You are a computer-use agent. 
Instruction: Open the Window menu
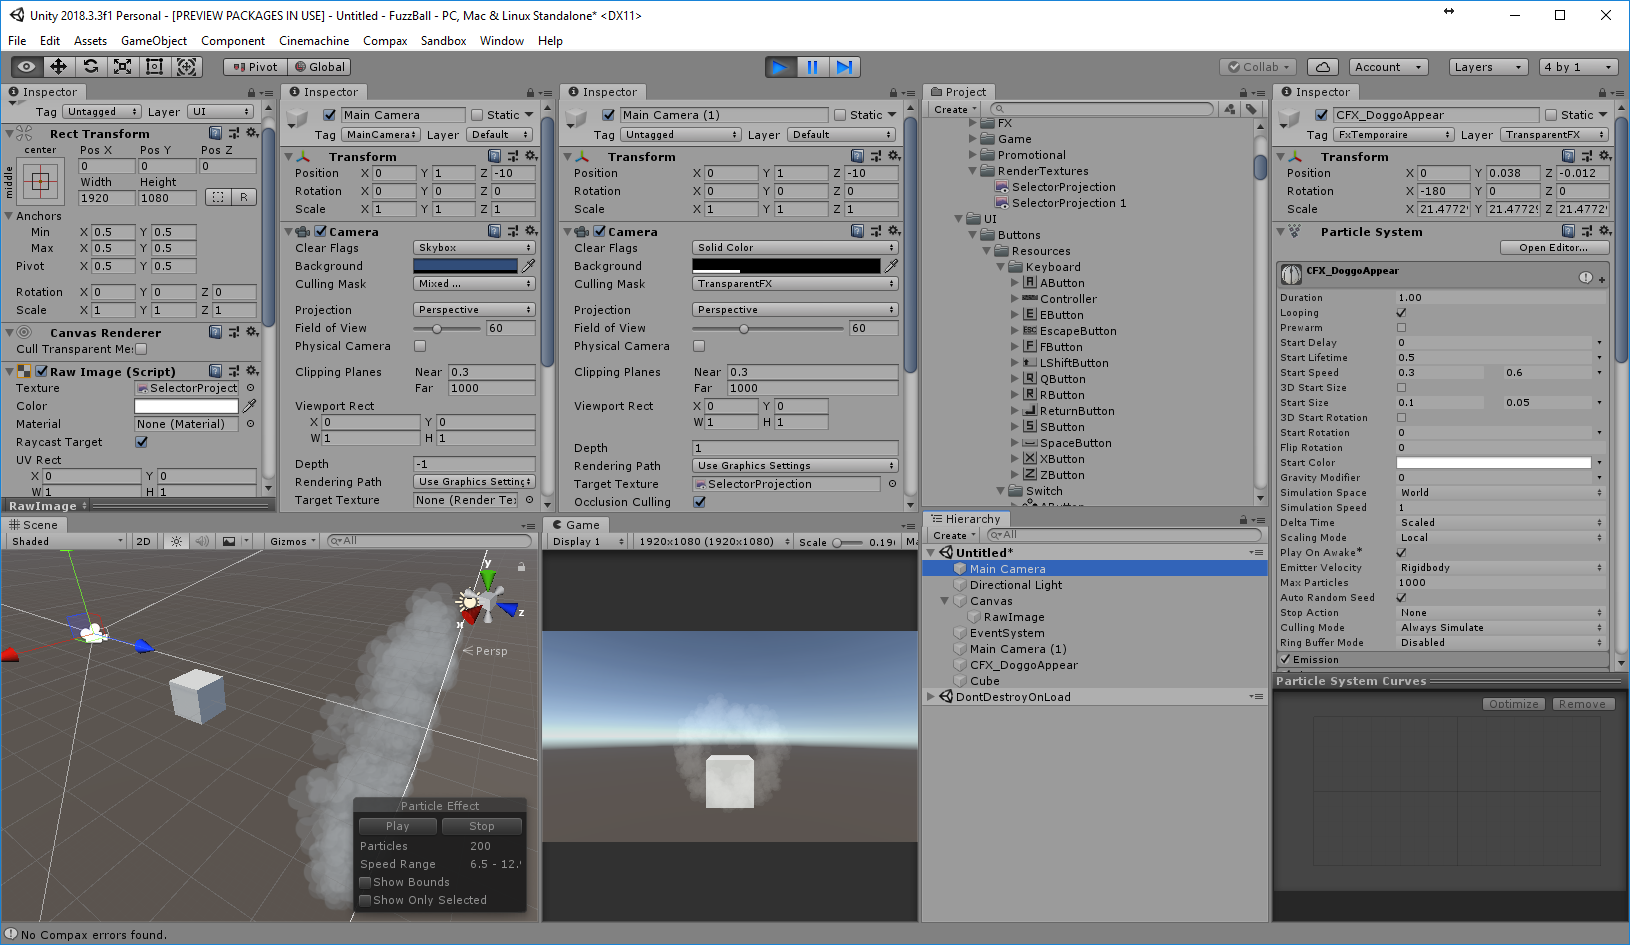click(502, 41)
